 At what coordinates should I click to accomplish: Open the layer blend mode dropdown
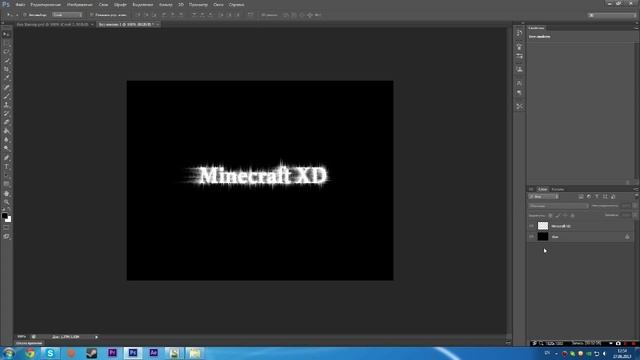click(x=558, y=206)
